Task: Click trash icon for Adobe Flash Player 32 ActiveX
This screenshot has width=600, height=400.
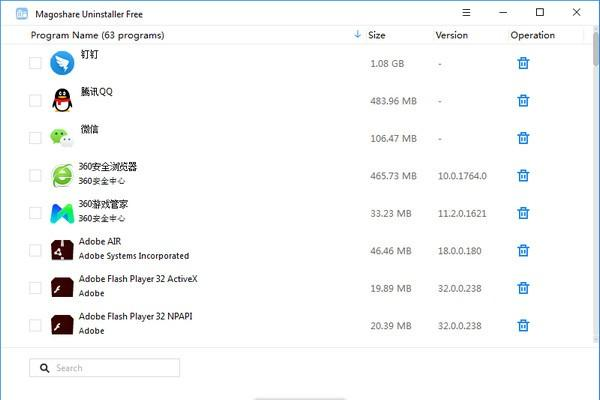Action: pos(523,288)
